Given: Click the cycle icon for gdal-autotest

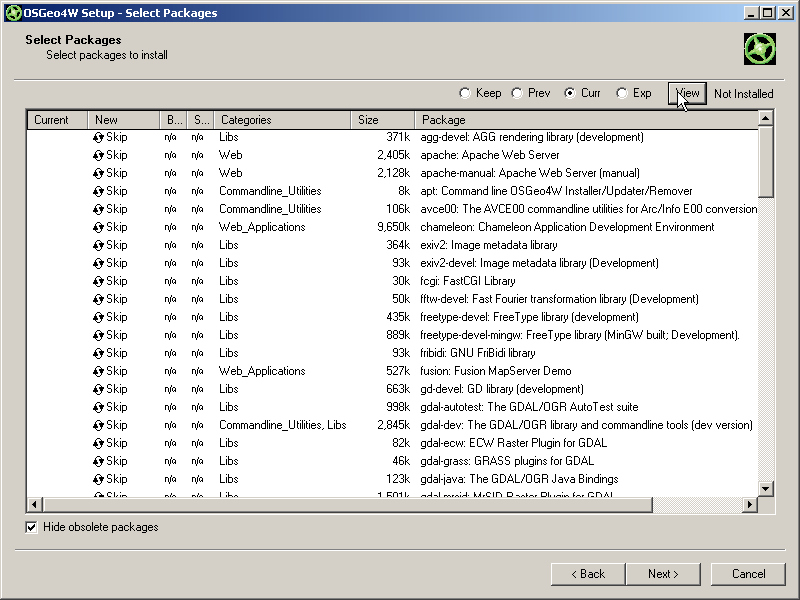Looking at the screenshot, I should [98, 407].
